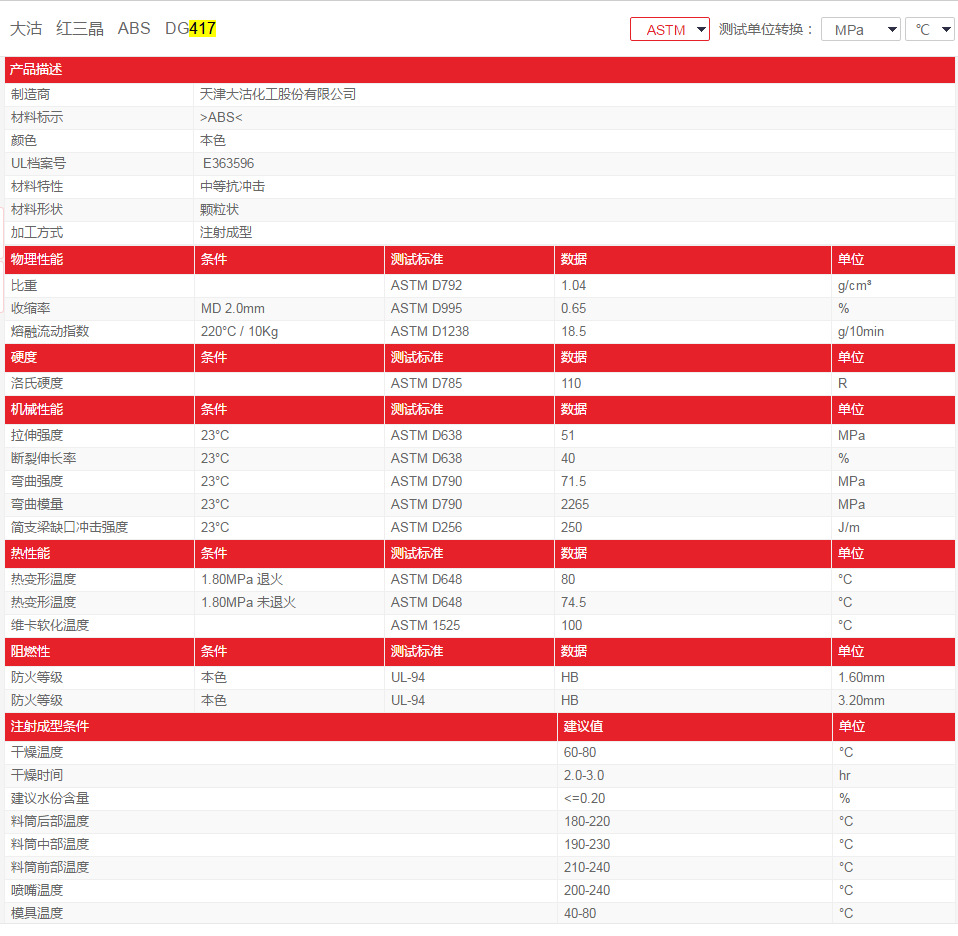Click shrinkage condition MD 2.0mm
958x936 pixels.
(x=233, y=309)
